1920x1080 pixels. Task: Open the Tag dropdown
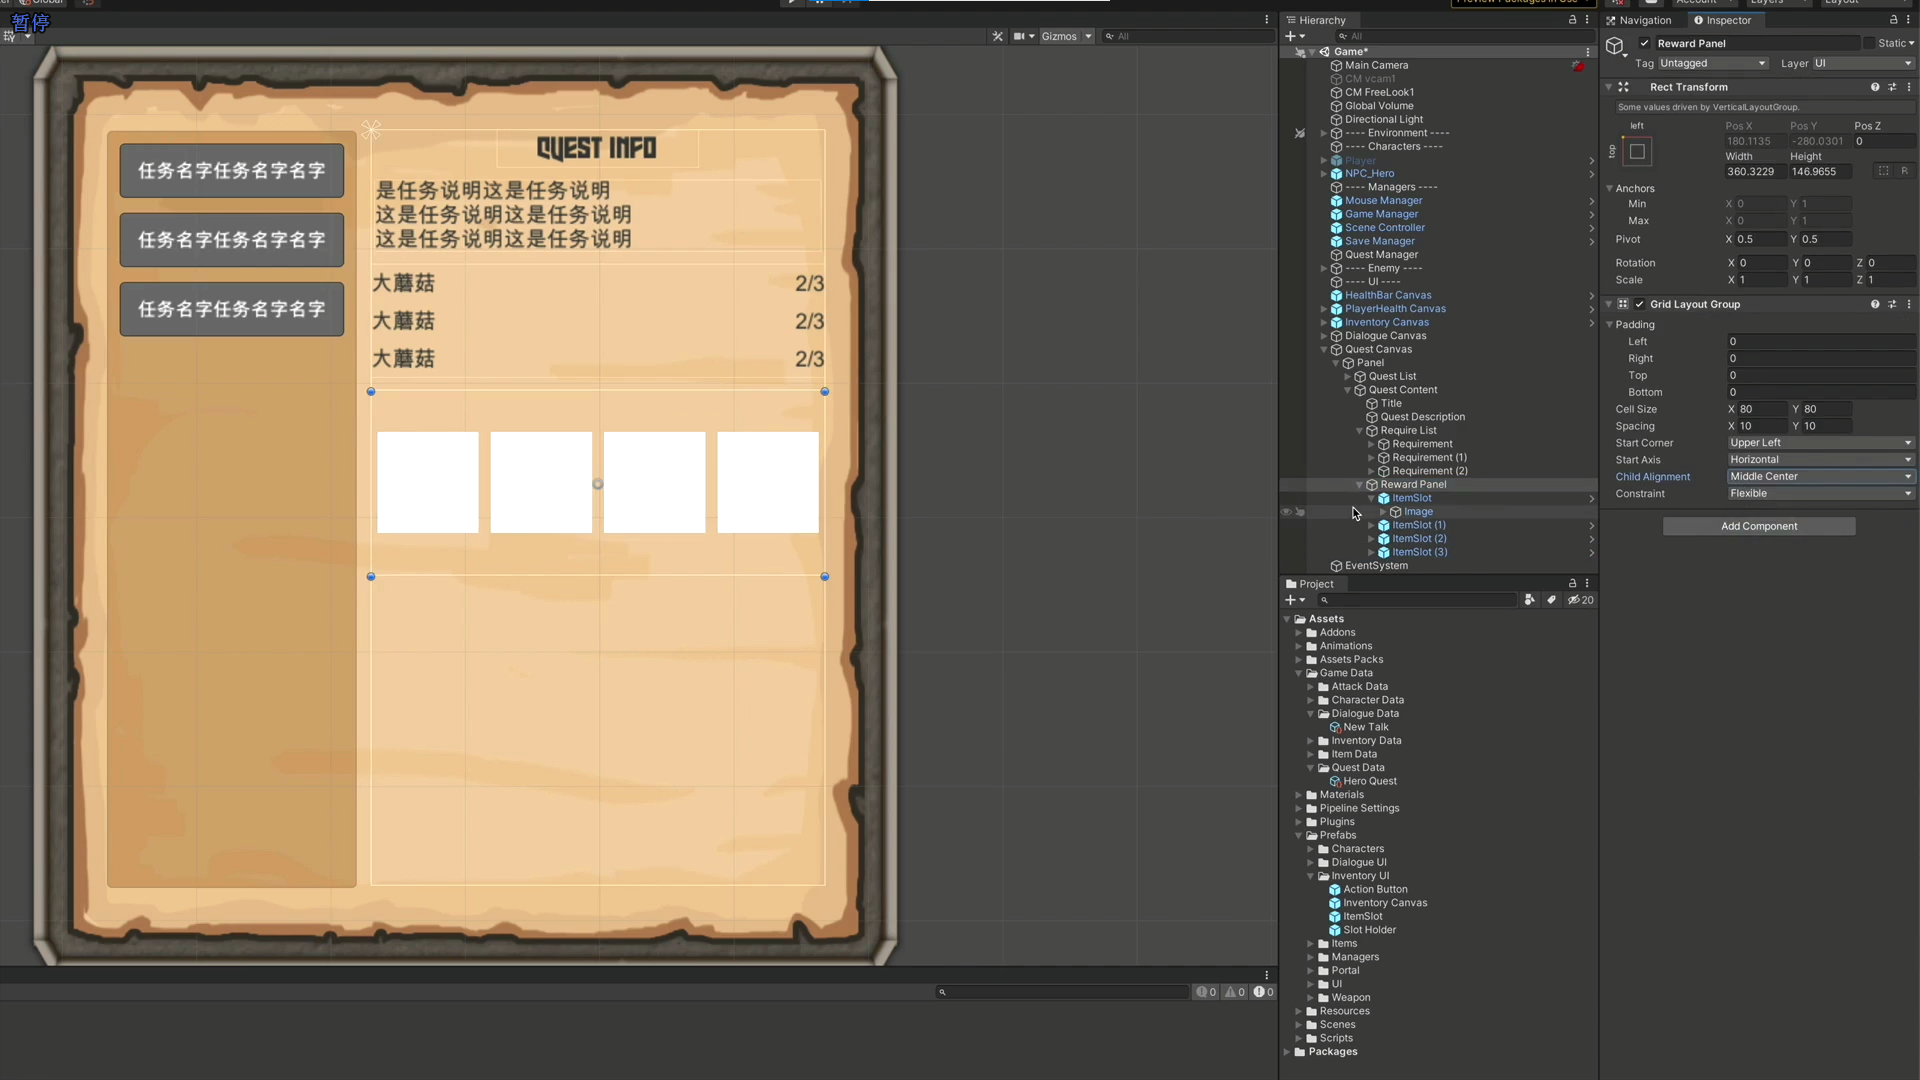click(1713, 63)
